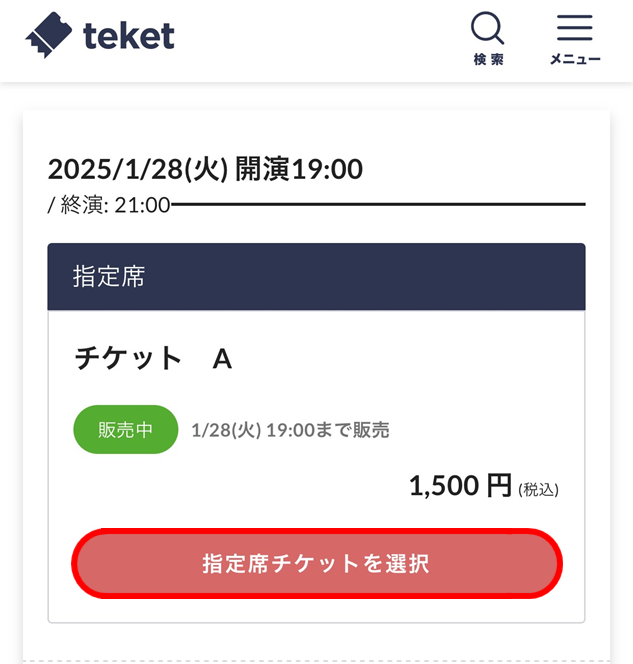Click the 指定席 section header bar

316,277
